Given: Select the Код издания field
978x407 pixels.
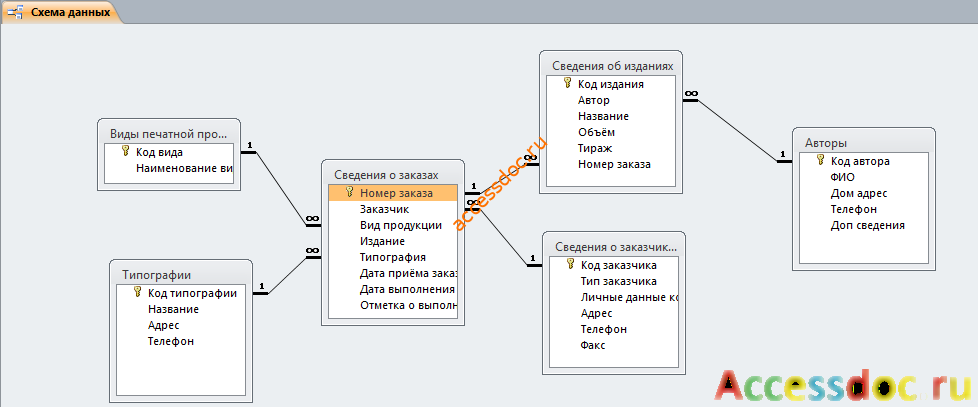Looking at the screenshot, I should (611, 84).
